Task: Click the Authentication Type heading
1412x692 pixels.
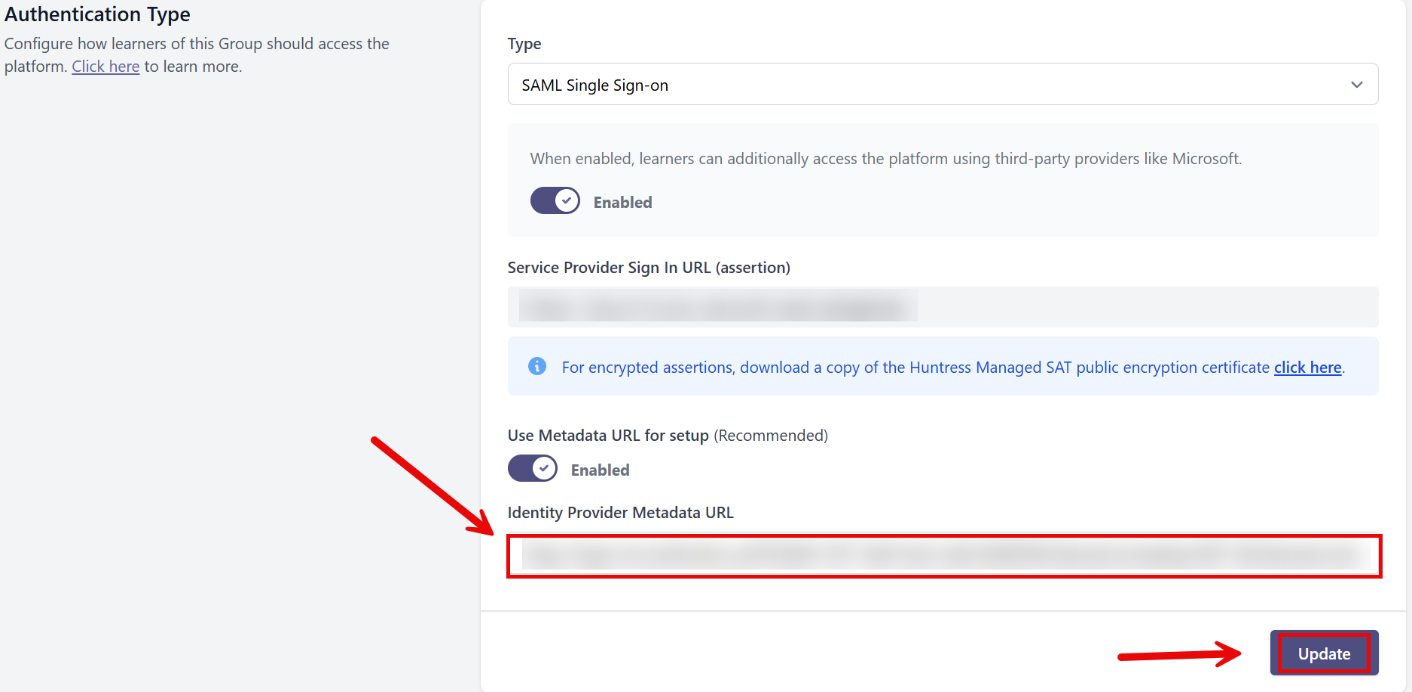Action: 97,15
